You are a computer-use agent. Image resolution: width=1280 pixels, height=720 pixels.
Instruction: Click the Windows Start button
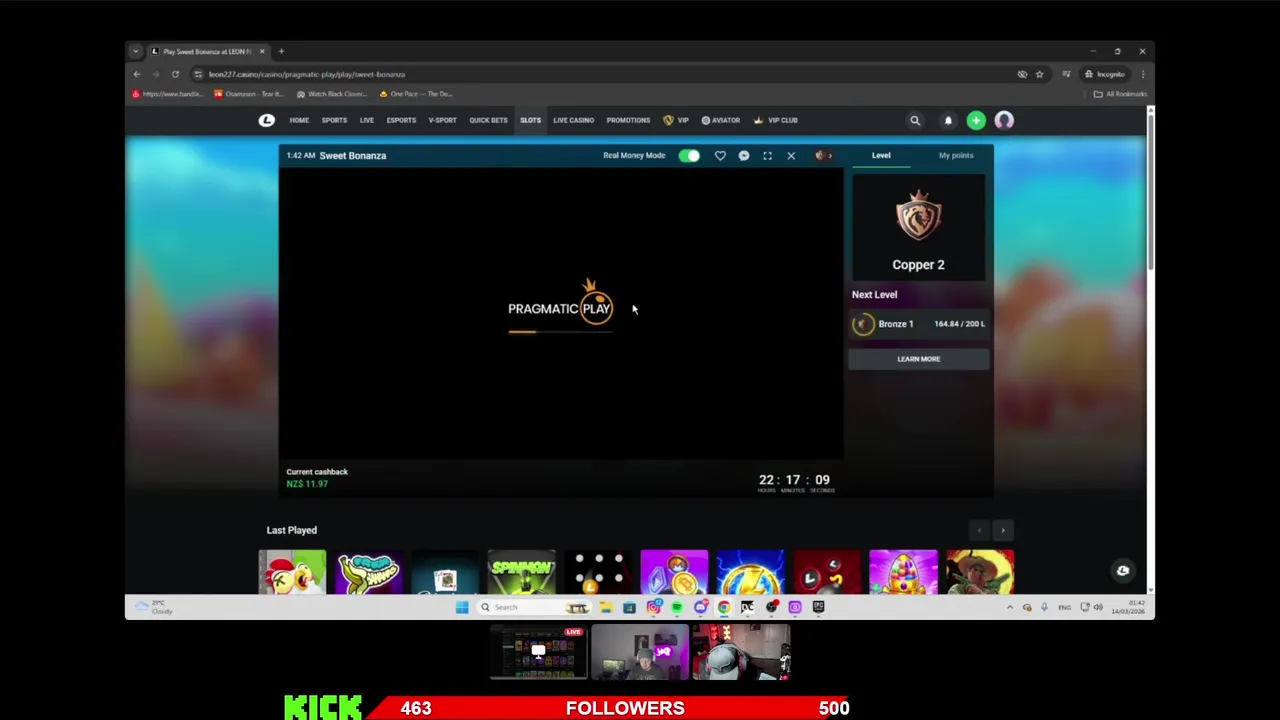pyautogui.click(x=462, y=607)
